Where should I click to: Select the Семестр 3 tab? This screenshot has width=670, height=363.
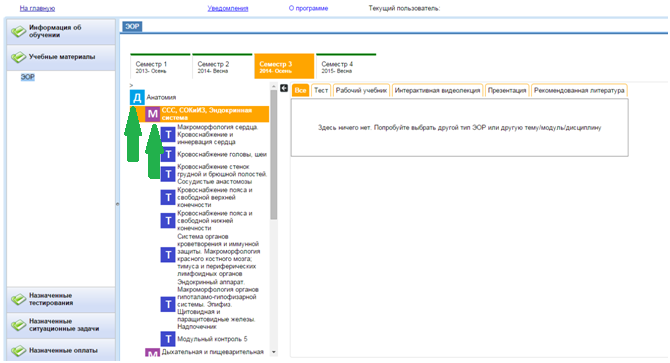pyautogui.click(x=284, y=67)
